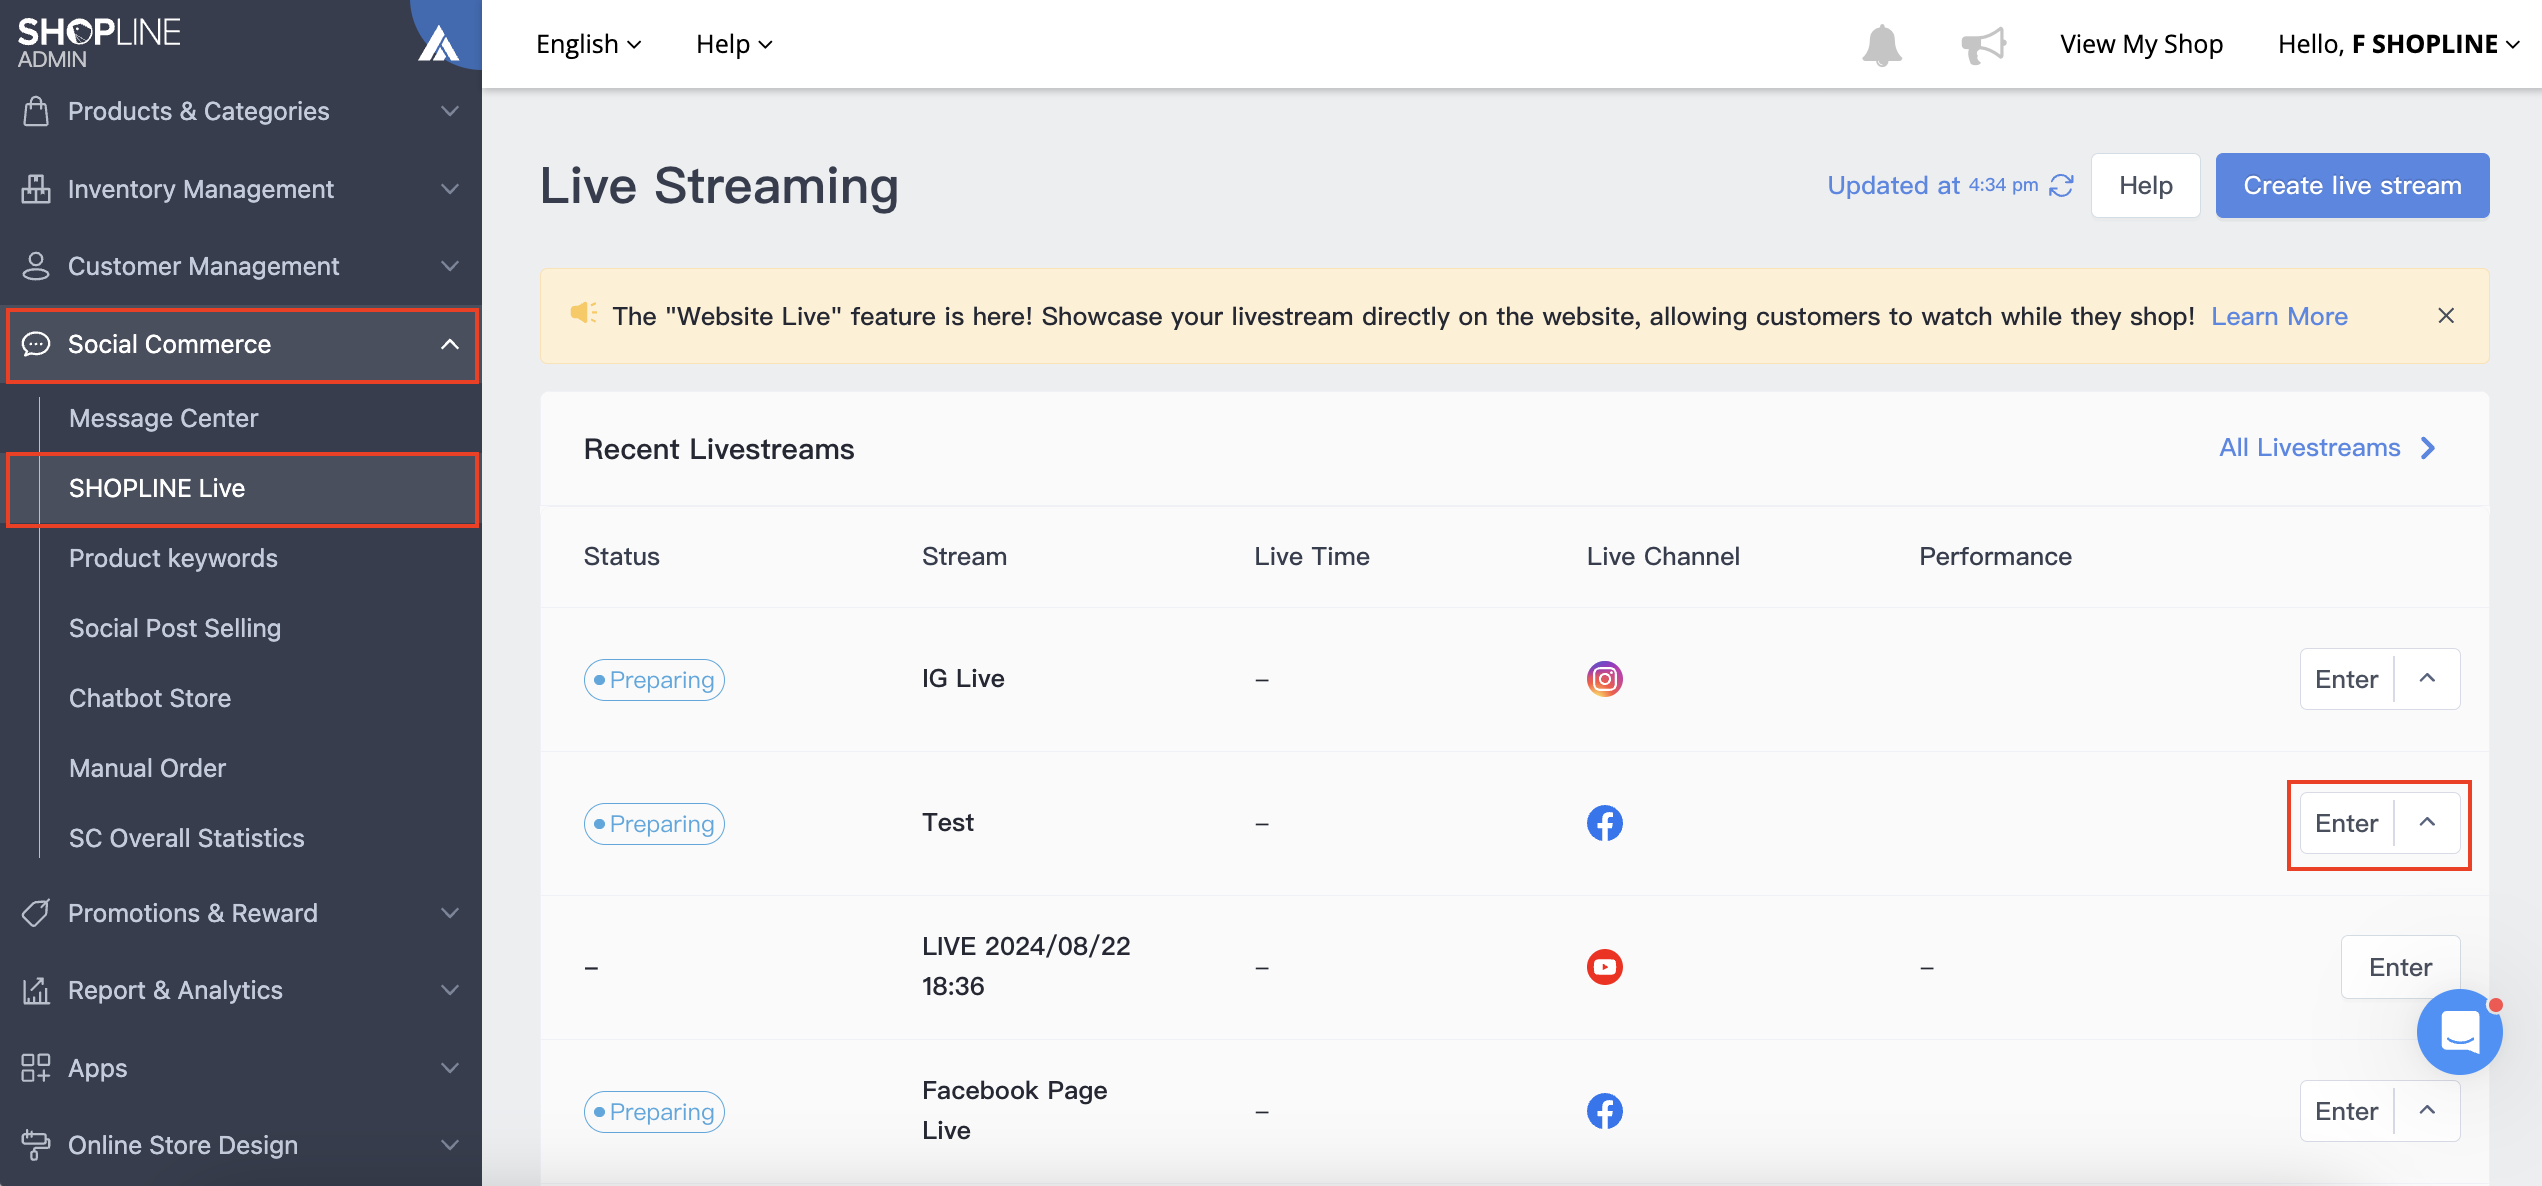Image resolution: width=2542 pixels, height=1186 pixels.
Task: Open All Livestreams link
Action: [x=2327, y=448]
